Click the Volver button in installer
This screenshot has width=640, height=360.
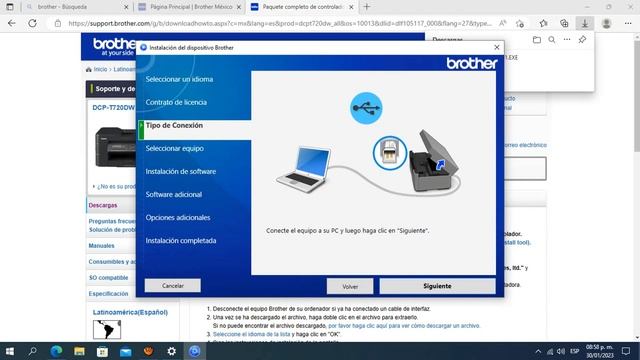[x=350, y=287]
